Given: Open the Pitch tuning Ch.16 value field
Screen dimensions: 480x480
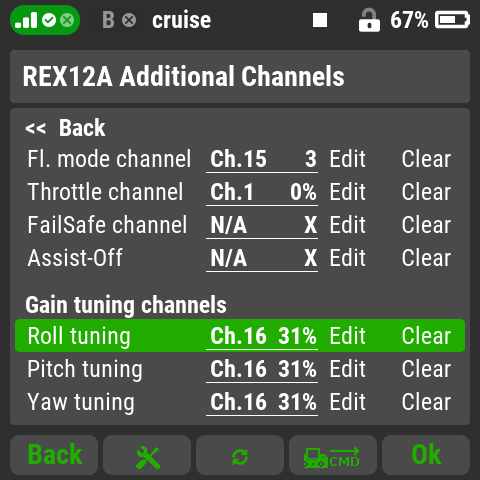Looking at the screenshot, I should (x=262, y=369).
